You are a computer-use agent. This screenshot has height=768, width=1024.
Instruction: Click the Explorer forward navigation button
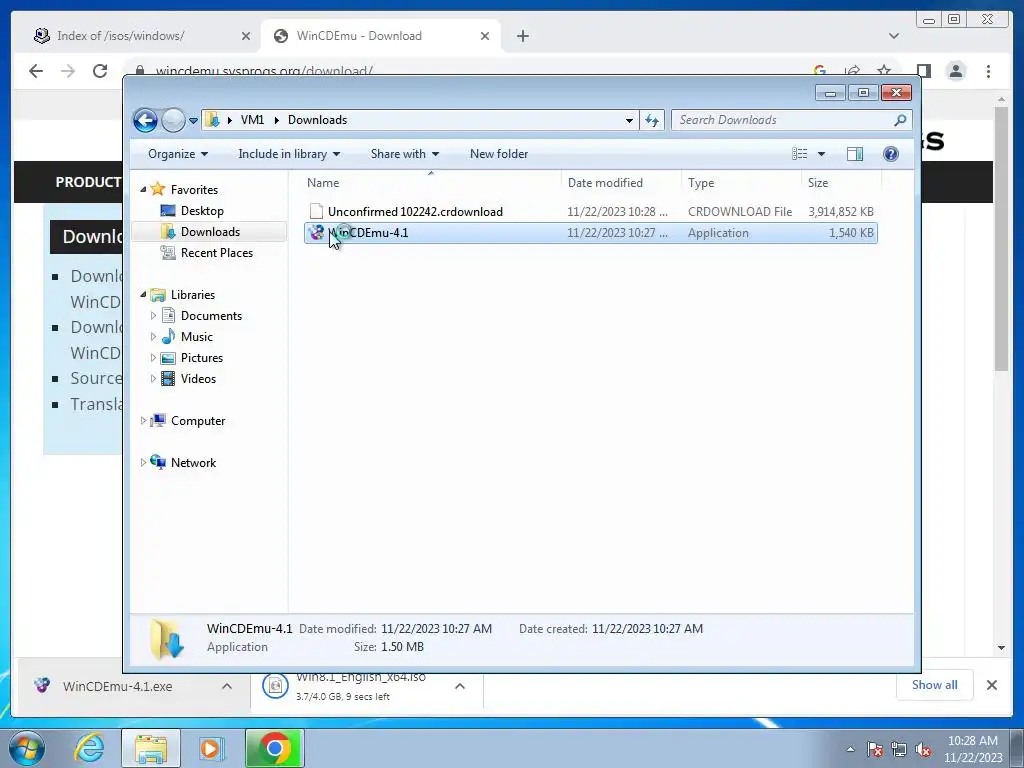point(173,120)
